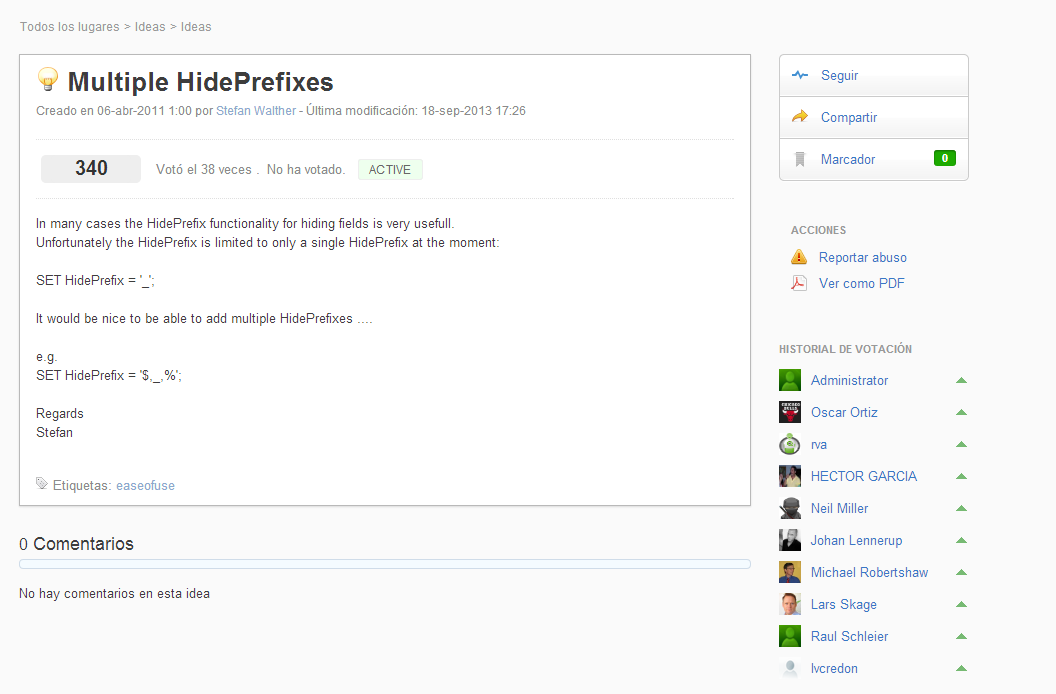Click the 340 vote score box
Viewport: 1056px width, 694px height.
[91, 169]
